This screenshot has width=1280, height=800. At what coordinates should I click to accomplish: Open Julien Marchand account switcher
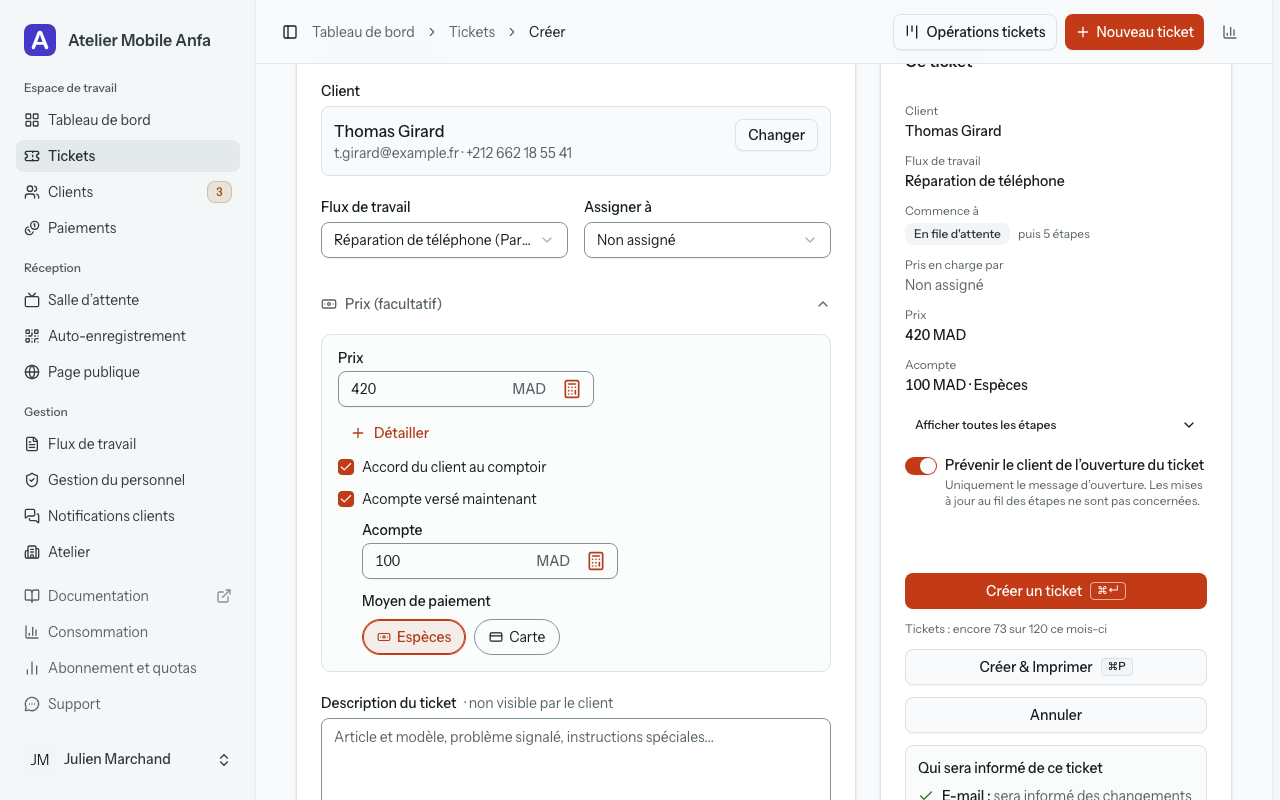pyautogui.click(x=128, y=760)
